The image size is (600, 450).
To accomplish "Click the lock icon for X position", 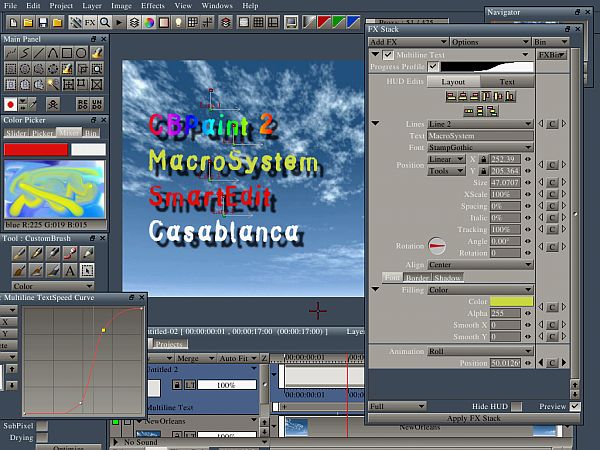I will coord(483,159).
